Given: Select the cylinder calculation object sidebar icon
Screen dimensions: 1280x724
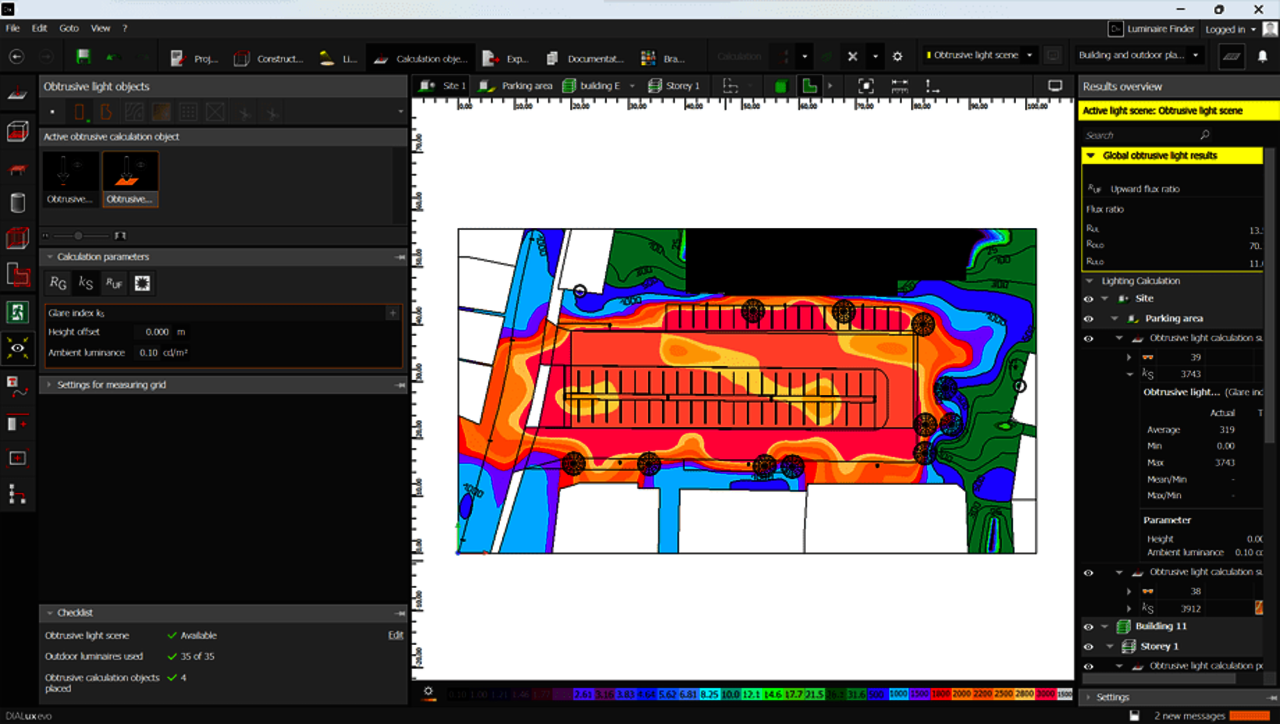Looking at the screenshot, I should click(17, 203).
